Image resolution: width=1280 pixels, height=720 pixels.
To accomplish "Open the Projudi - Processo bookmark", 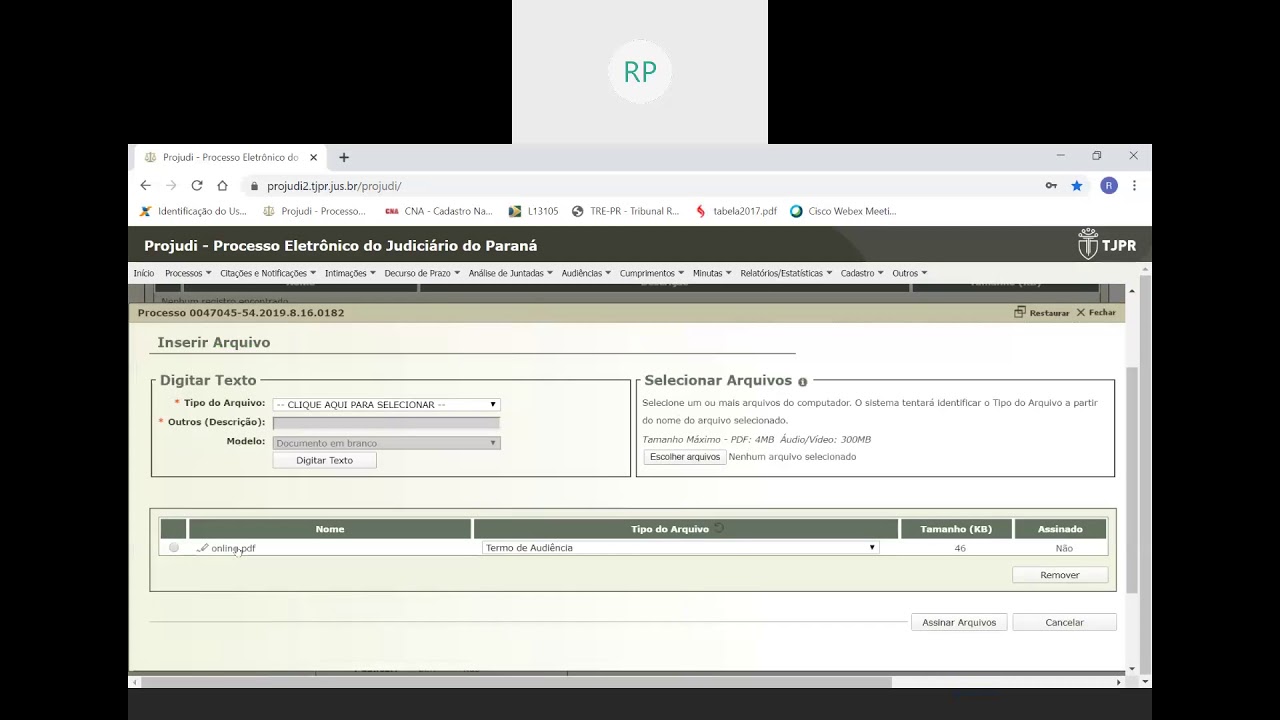I will 314,211.
